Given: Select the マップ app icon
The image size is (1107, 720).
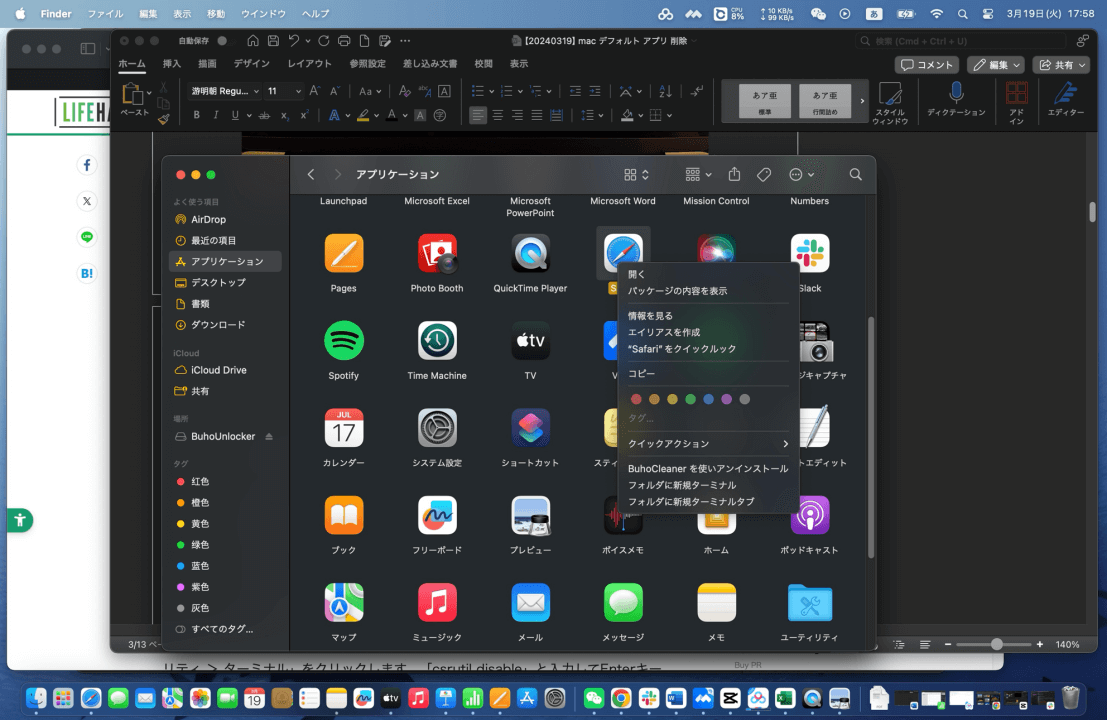Looking at the screenshot, I should pyautogui.click(x=344, y=602).
